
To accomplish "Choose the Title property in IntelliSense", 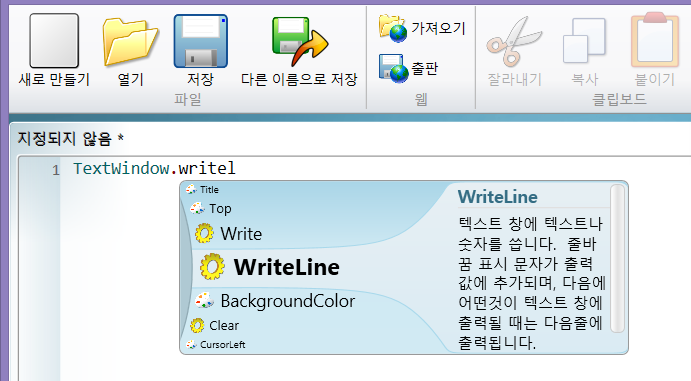I will pos(209,189).
